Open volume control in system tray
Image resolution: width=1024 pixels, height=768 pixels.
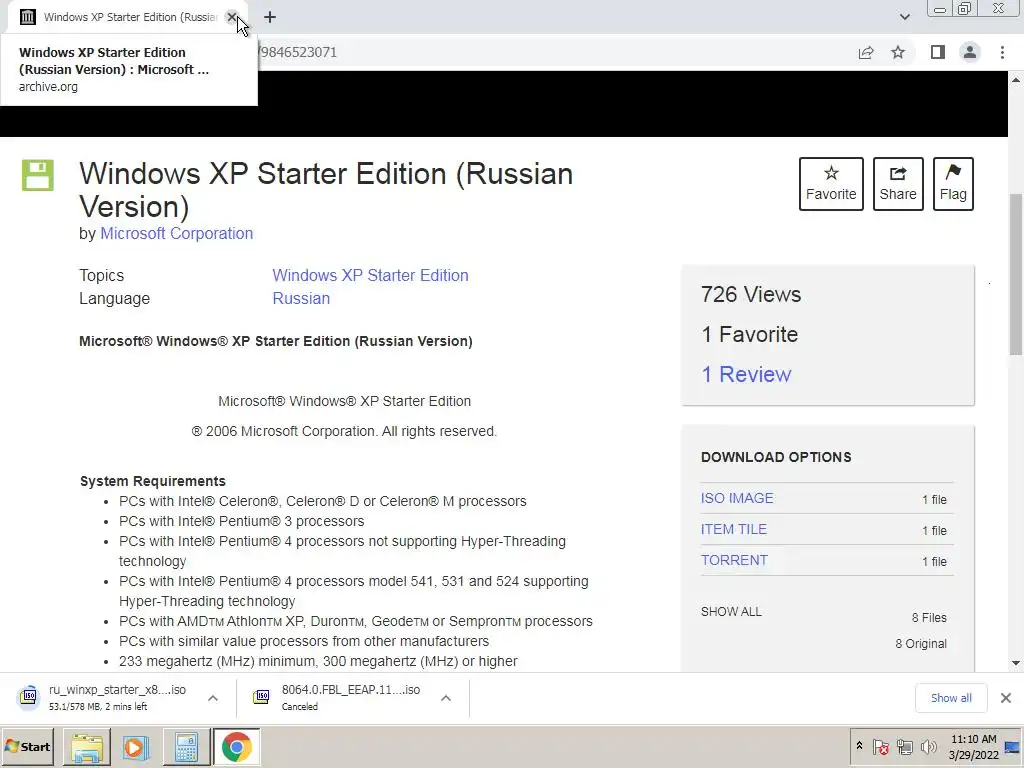(x=928, y=746)
